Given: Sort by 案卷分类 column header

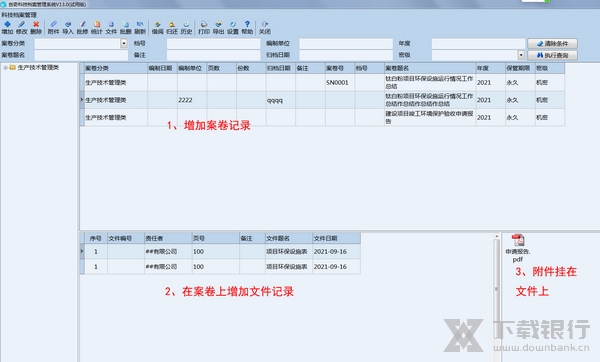Looking at the screenshot, I should tap(116, 68).
